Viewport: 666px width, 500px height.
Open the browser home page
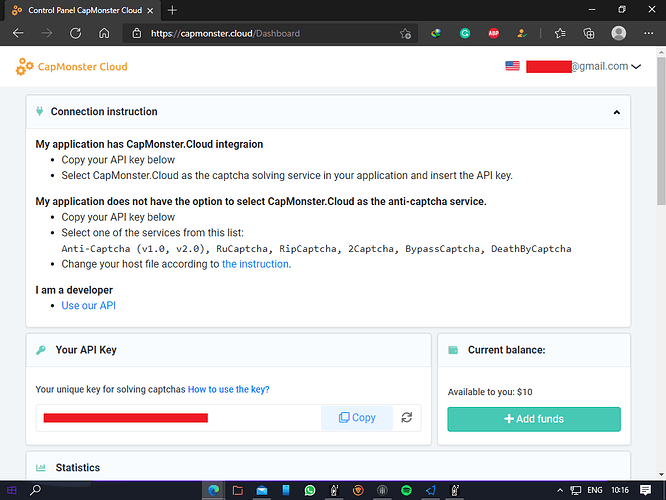(104, 33)
